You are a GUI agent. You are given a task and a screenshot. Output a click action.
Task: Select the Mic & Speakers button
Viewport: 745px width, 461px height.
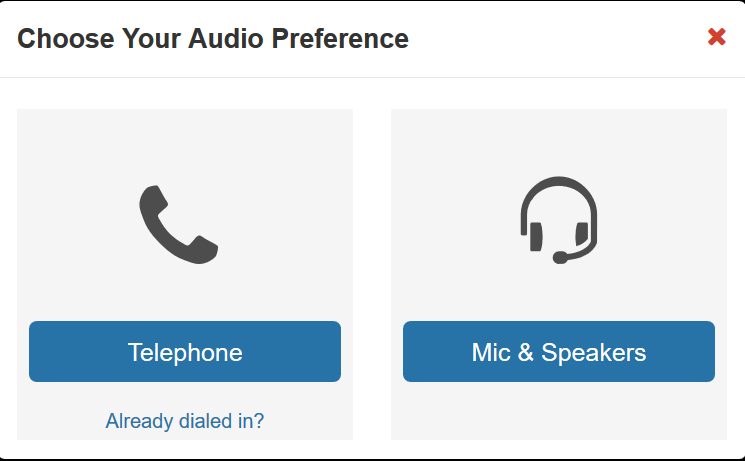click(x=559, y=352)
